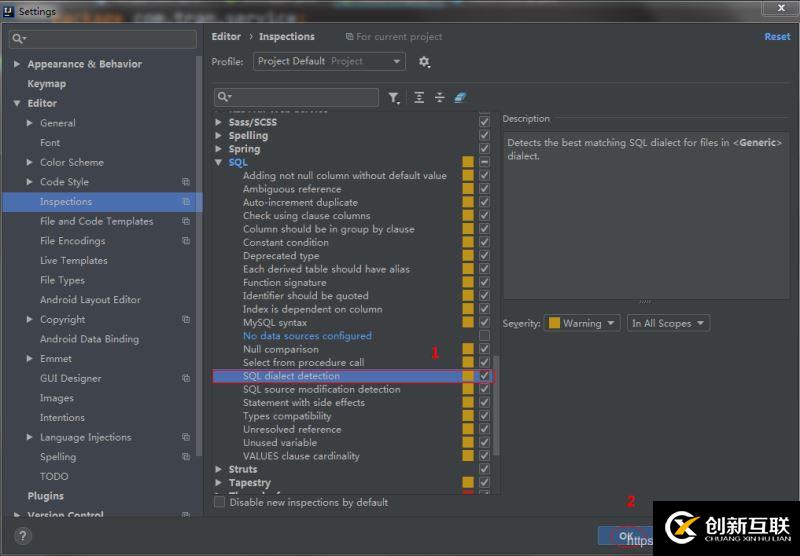Open the Font settings page

50,143
